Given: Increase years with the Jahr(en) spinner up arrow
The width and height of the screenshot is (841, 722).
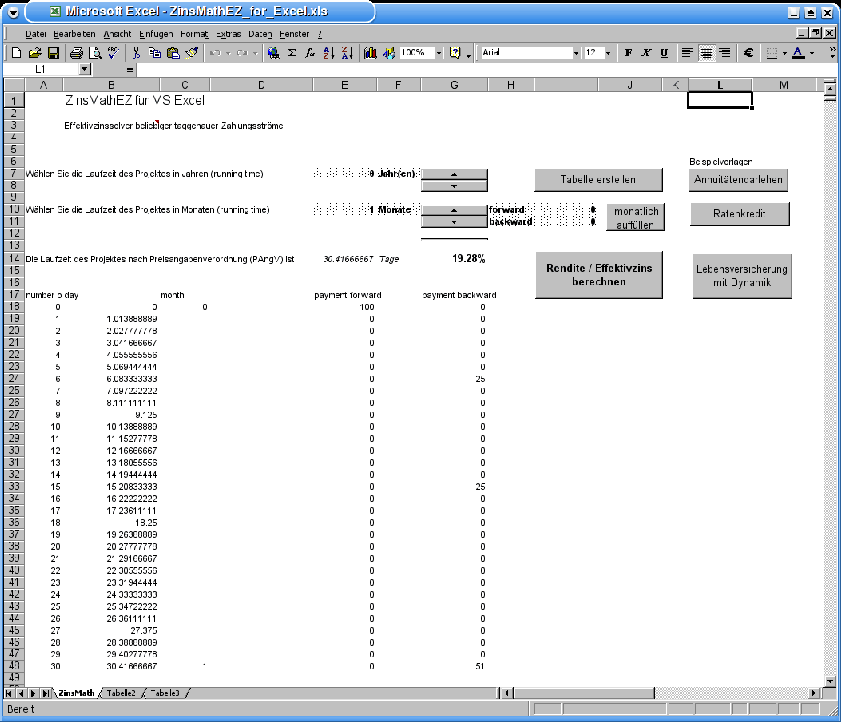Looking at the screenshot, I should point(454,174).
